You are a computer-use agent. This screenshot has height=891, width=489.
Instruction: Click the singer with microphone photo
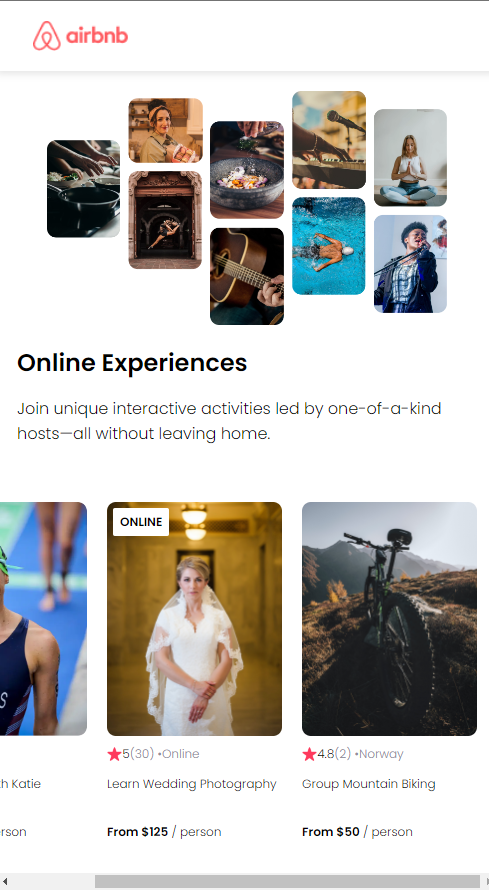(x=410, y=264)
